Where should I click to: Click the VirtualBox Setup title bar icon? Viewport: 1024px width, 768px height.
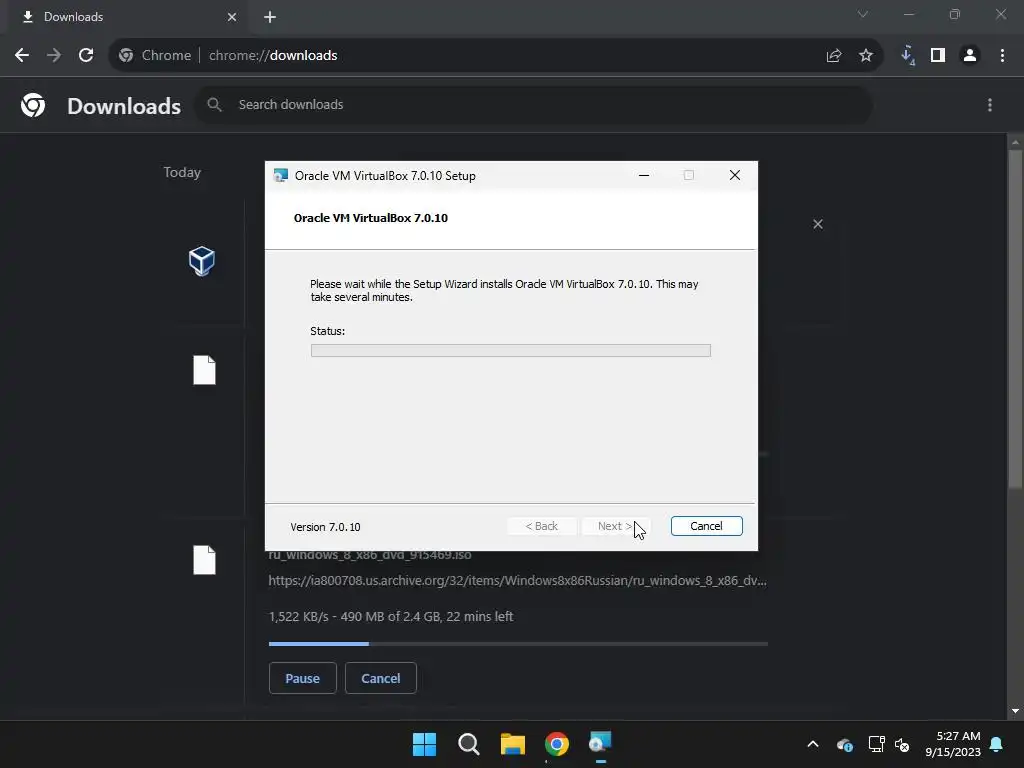tap(281, 175)
